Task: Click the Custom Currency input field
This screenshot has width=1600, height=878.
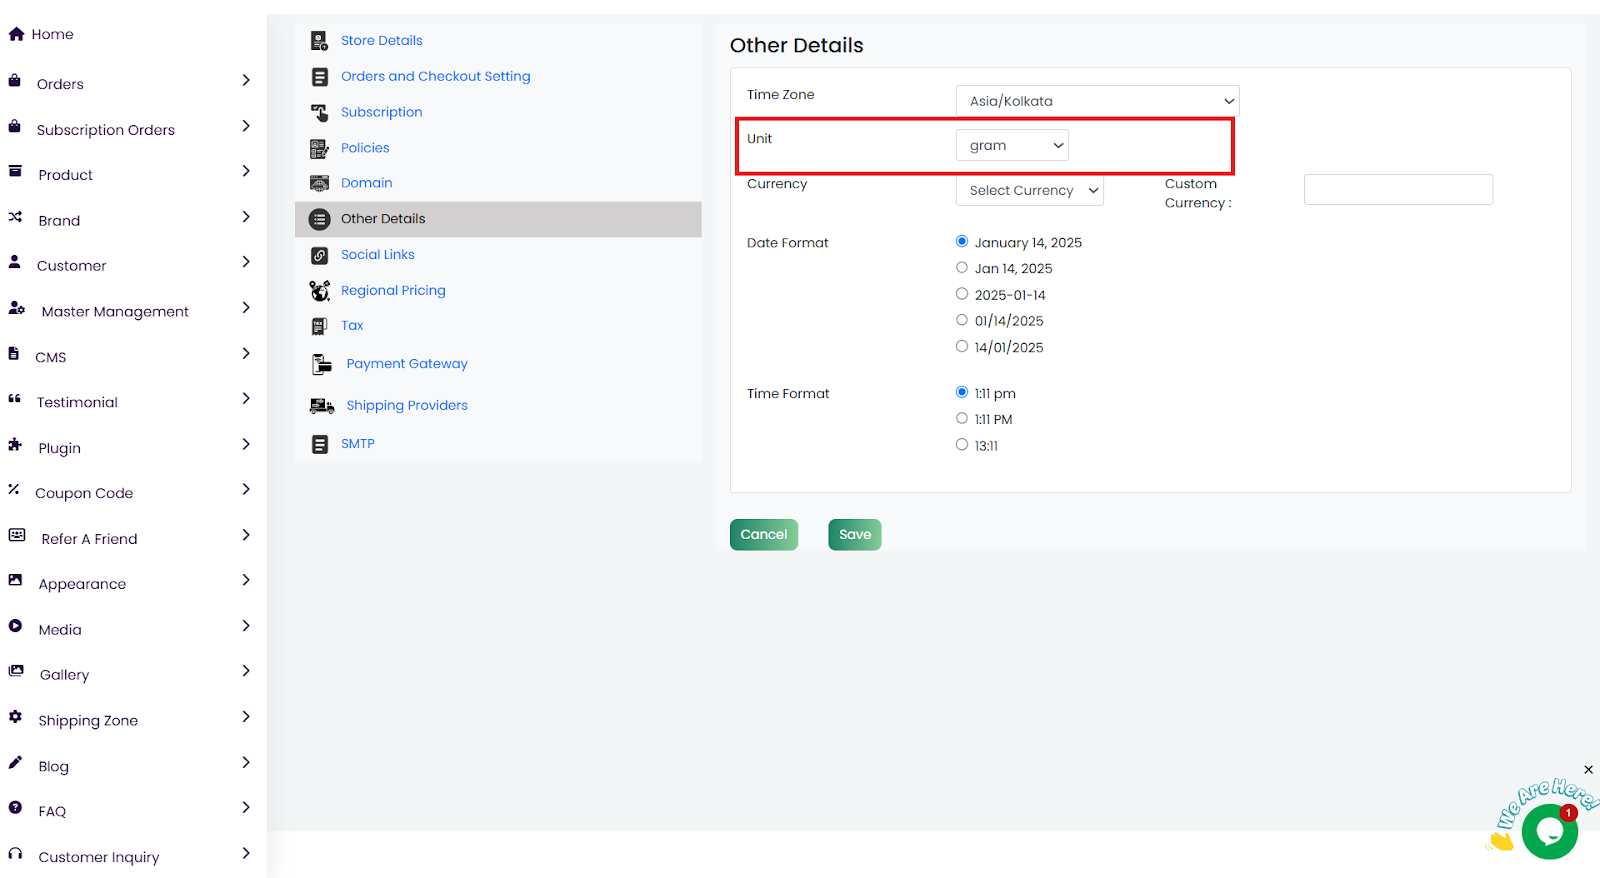Action: coord(1397,190)
